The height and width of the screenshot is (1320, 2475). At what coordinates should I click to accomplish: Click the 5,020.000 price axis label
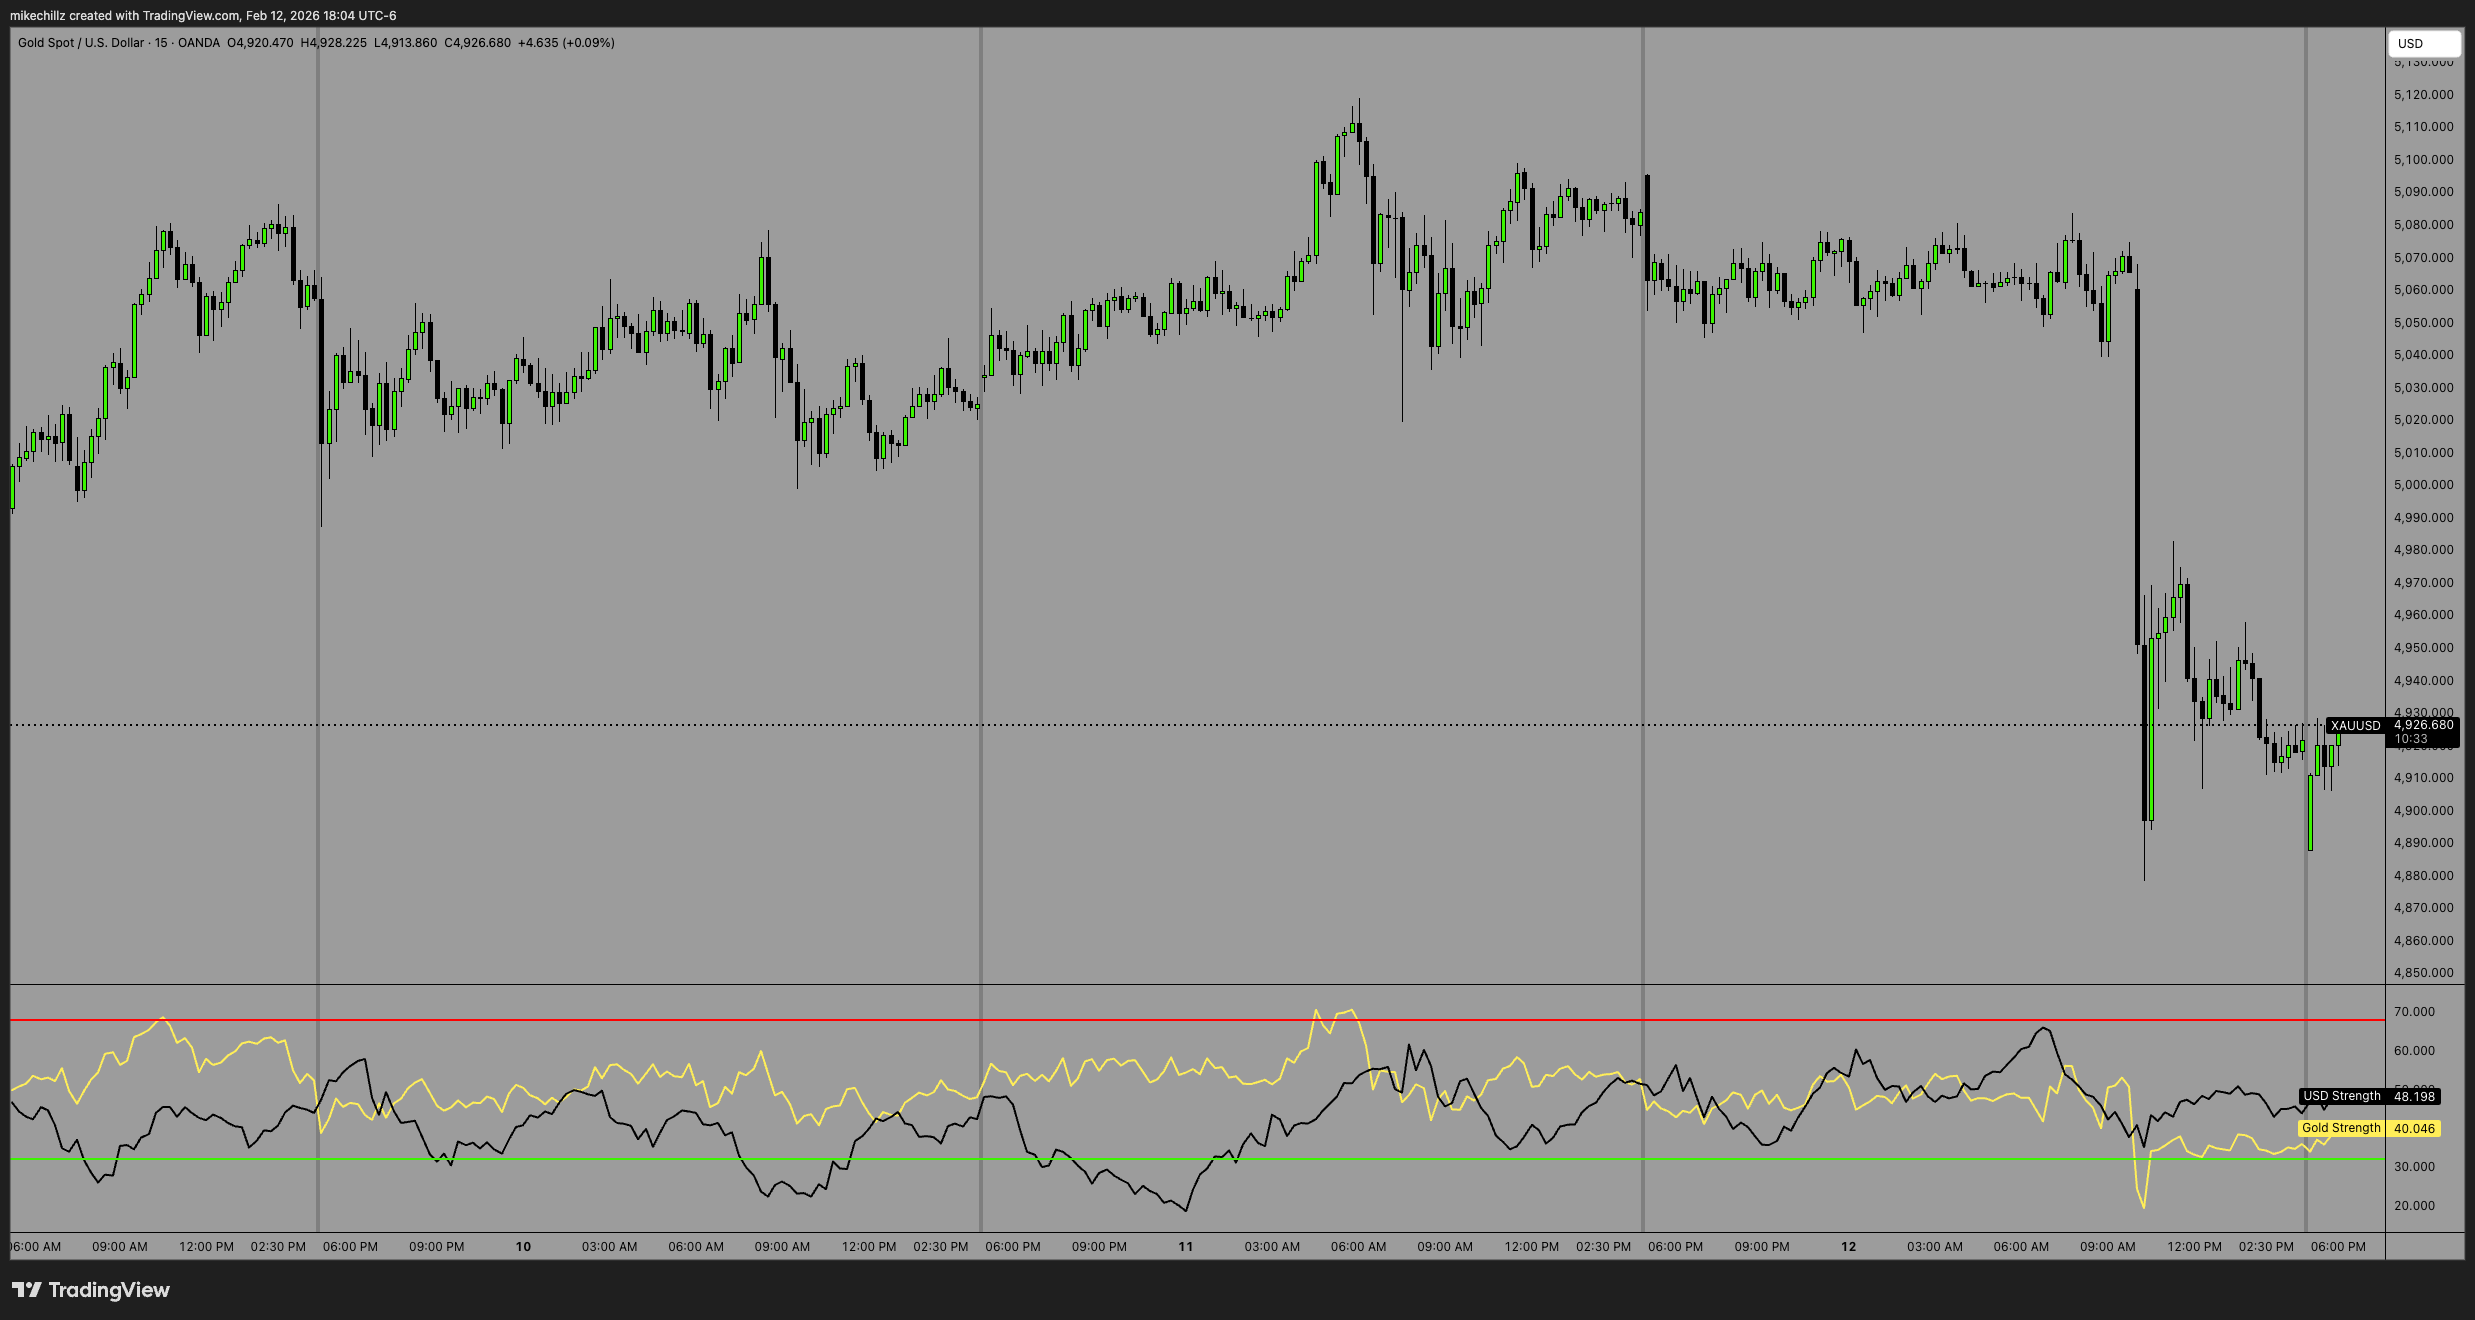2423,420
